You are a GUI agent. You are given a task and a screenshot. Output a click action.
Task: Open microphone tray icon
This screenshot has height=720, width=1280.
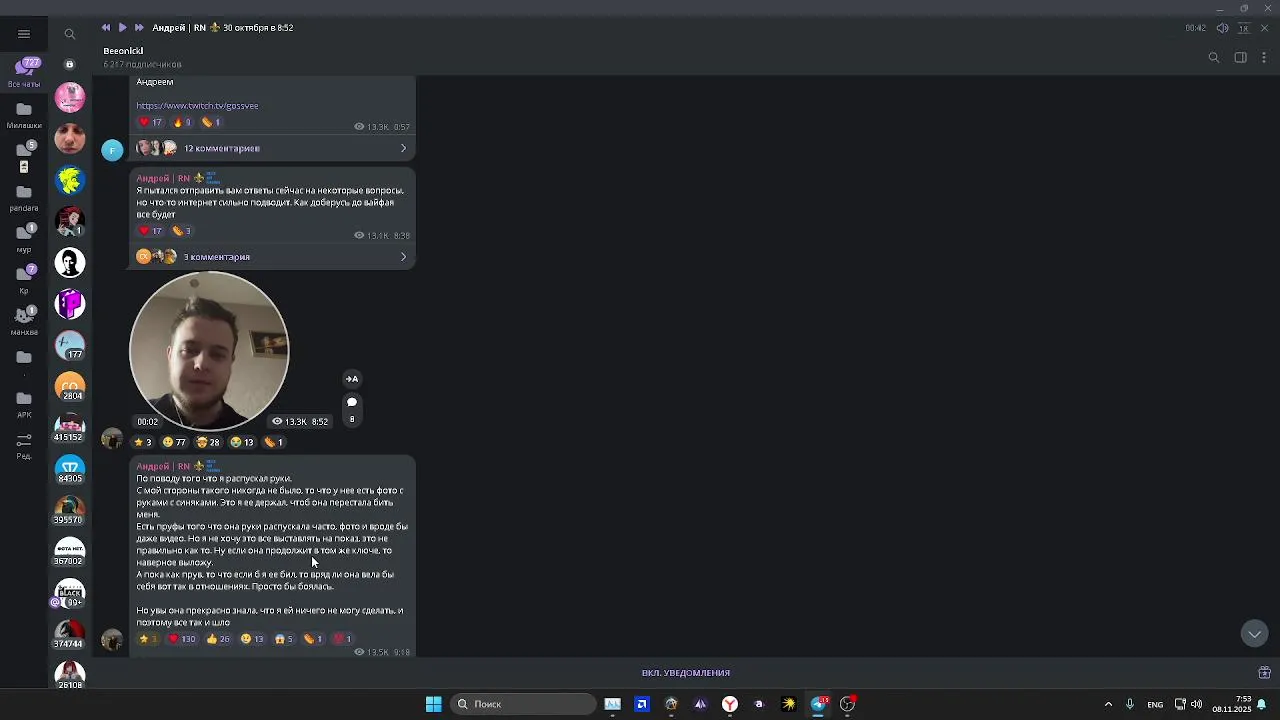tap(1130, 704)
